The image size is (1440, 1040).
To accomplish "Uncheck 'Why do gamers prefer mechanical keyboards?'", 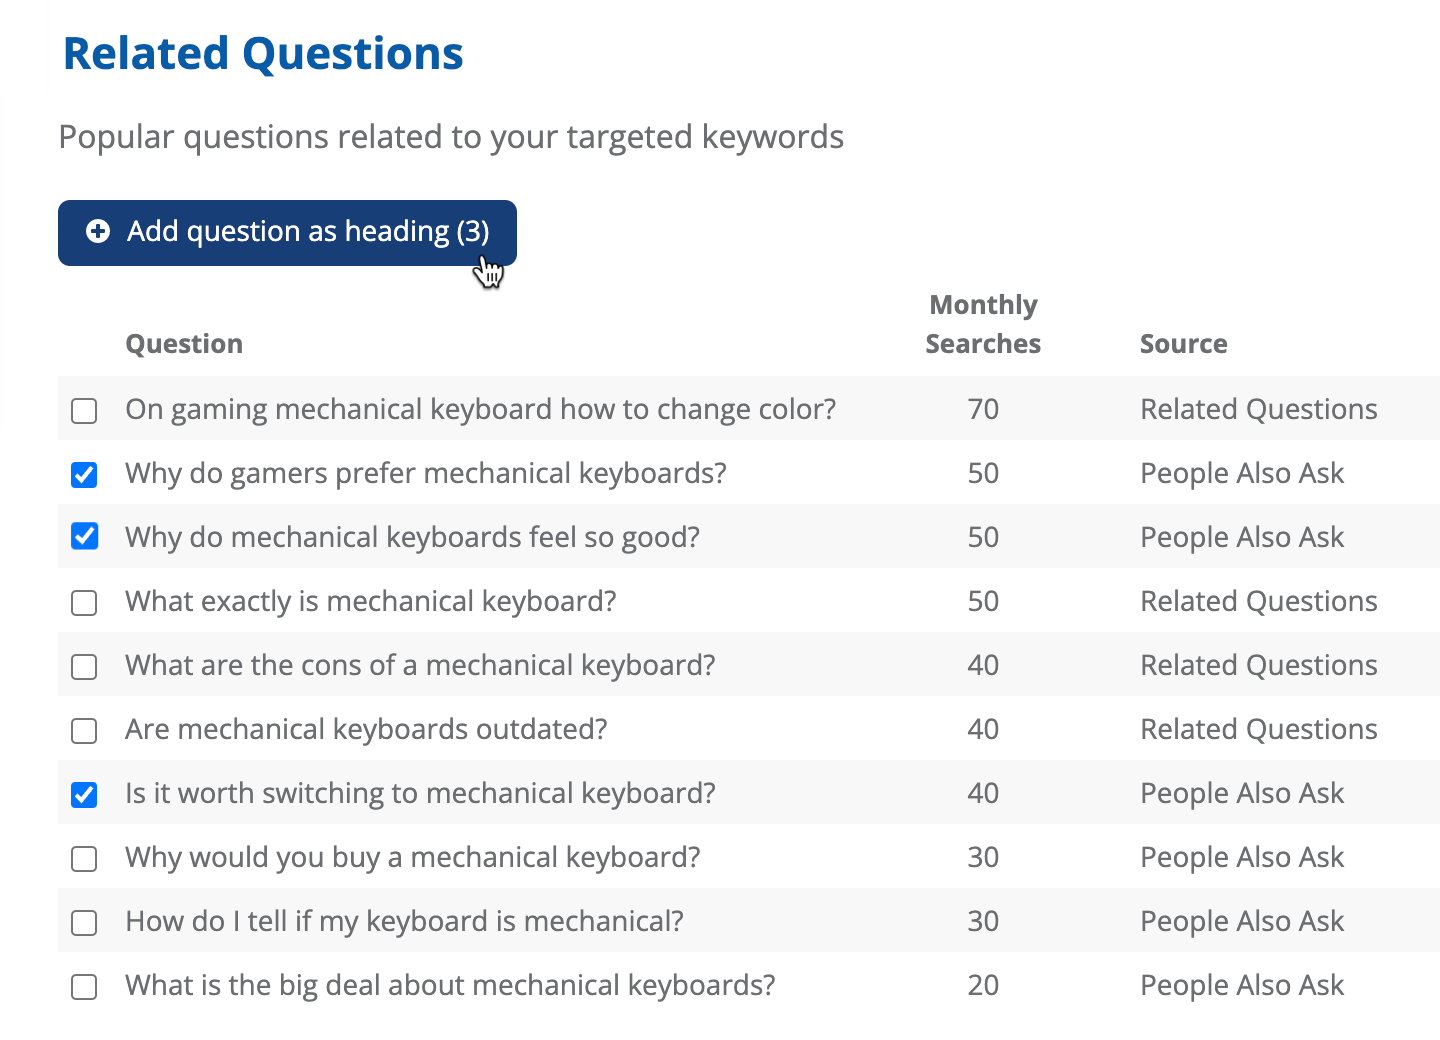I will [x=85, y=475].
